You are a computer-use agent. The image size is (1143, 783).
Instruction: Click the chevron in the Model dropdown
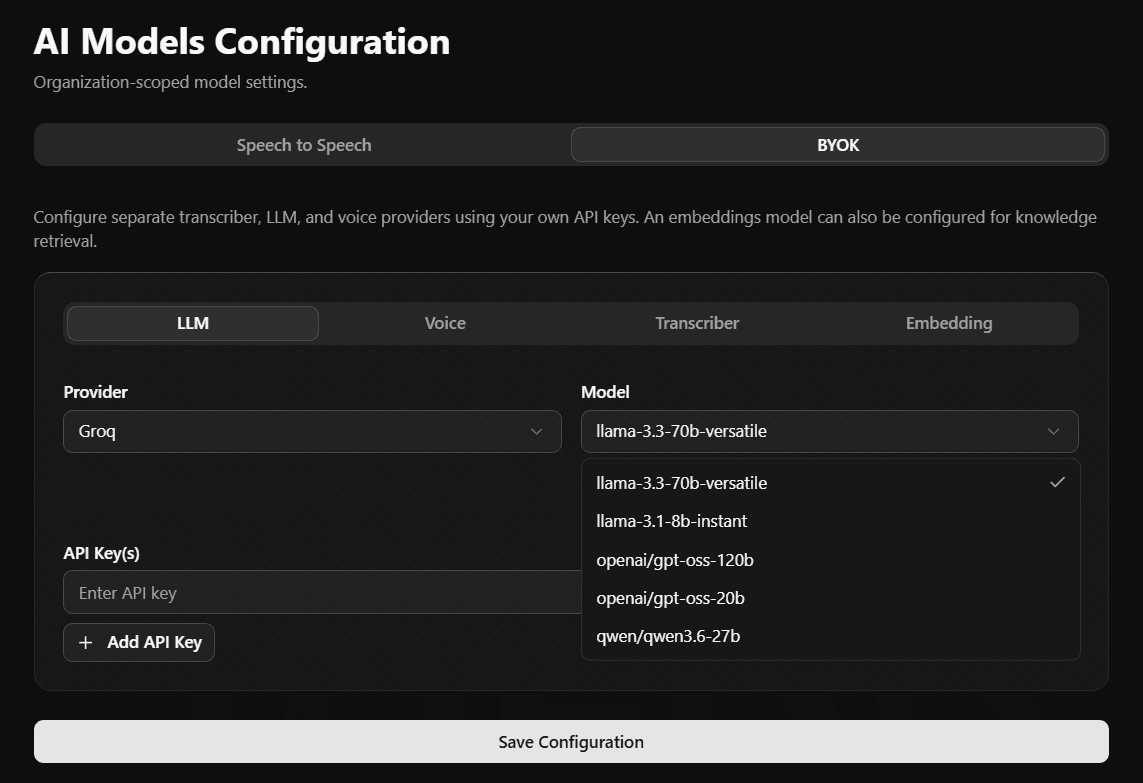(1053, 432)
